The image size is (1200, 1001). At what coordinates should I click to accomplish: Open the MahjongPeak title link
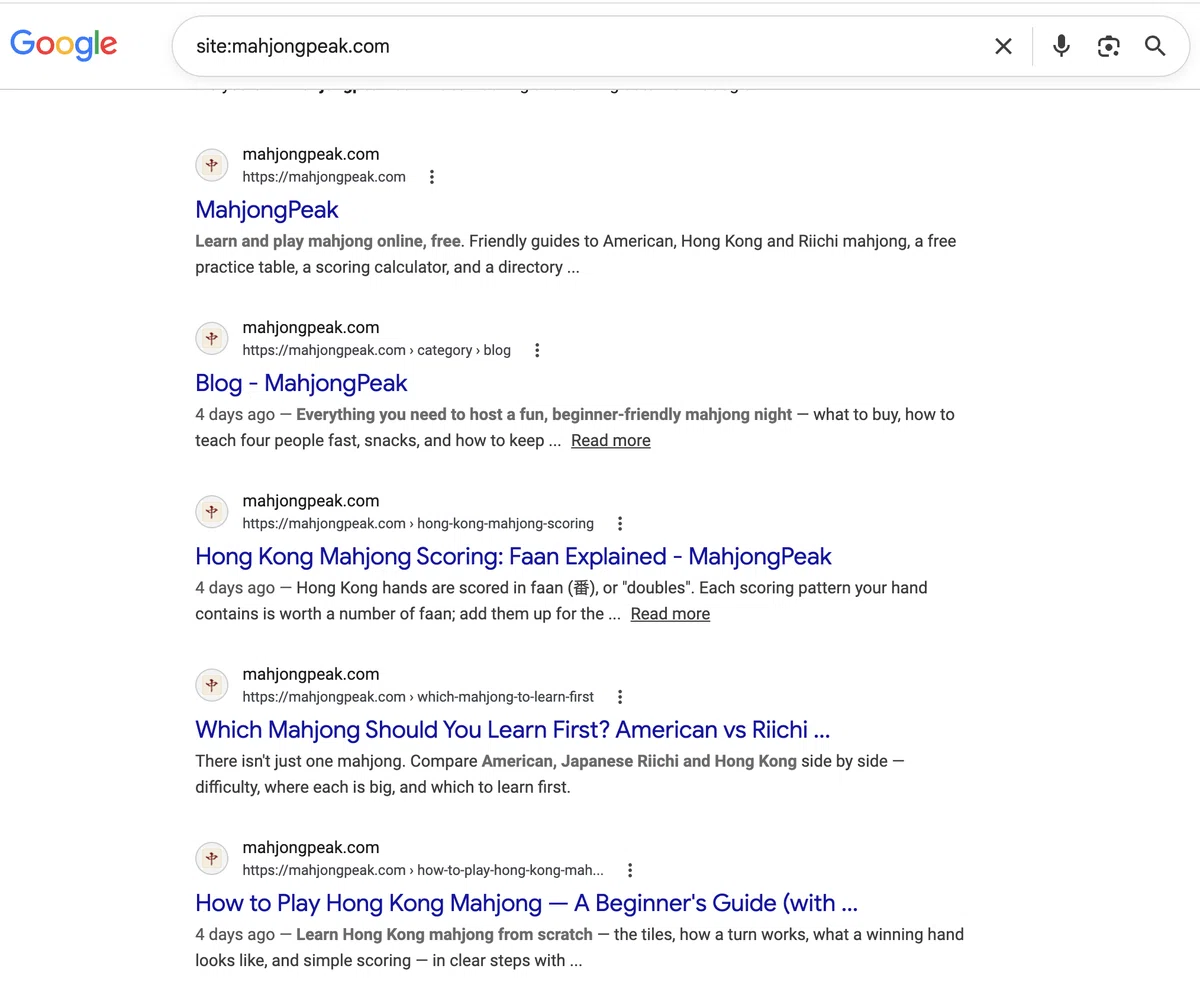coord(267,210)
